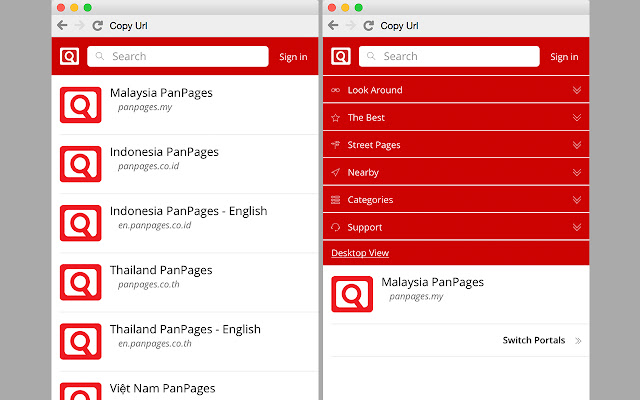The height and width of the screenshot is (400, 640).
Task: Open the Categories menu item
Action: click(456, 200)
